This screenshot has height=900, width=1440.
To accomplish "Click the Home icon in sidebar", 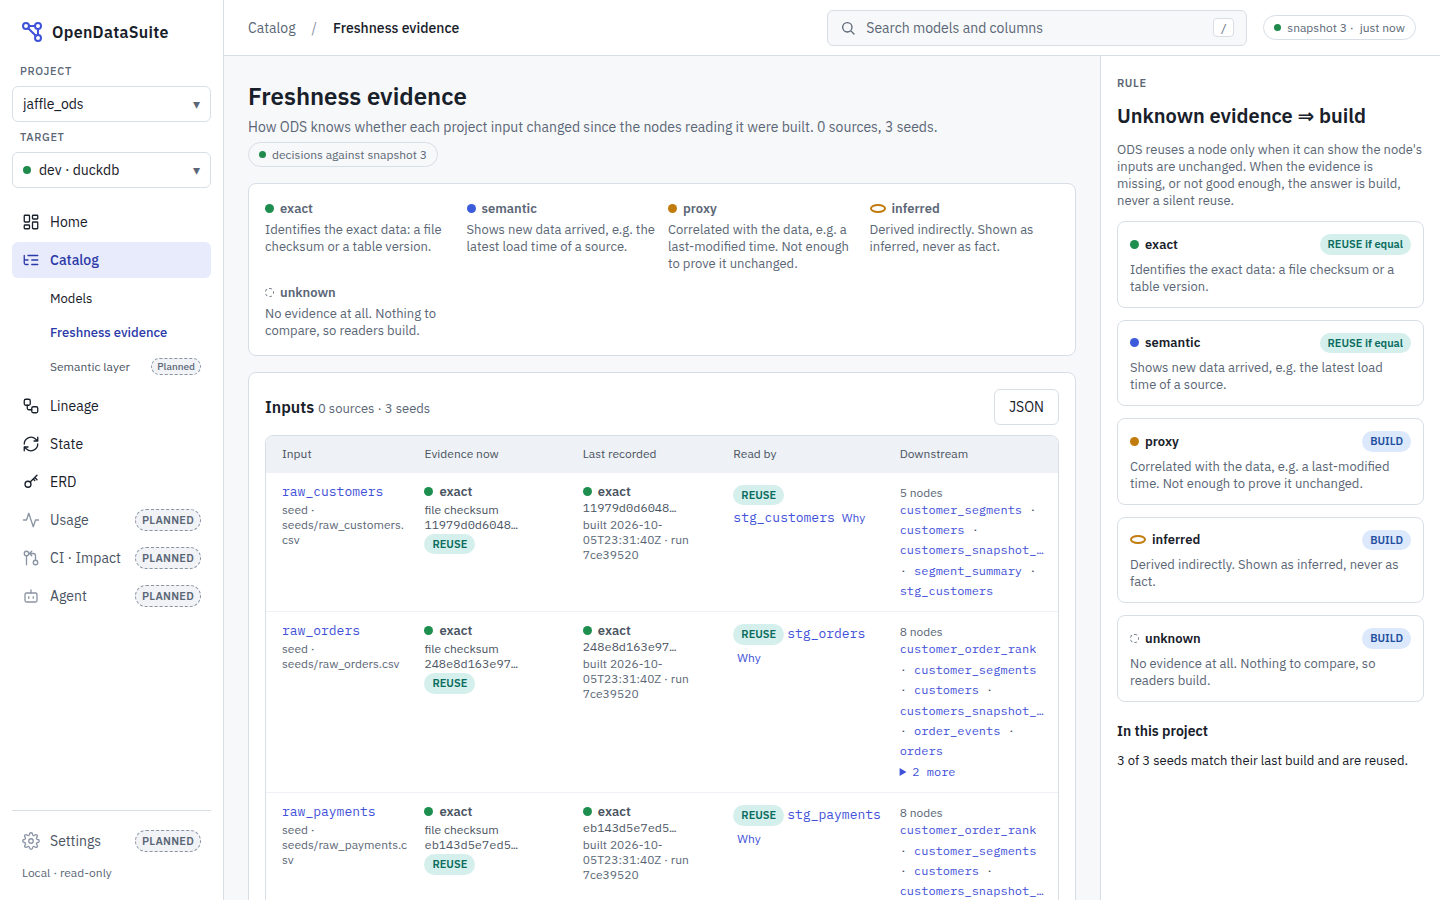I will click(31, 222).
